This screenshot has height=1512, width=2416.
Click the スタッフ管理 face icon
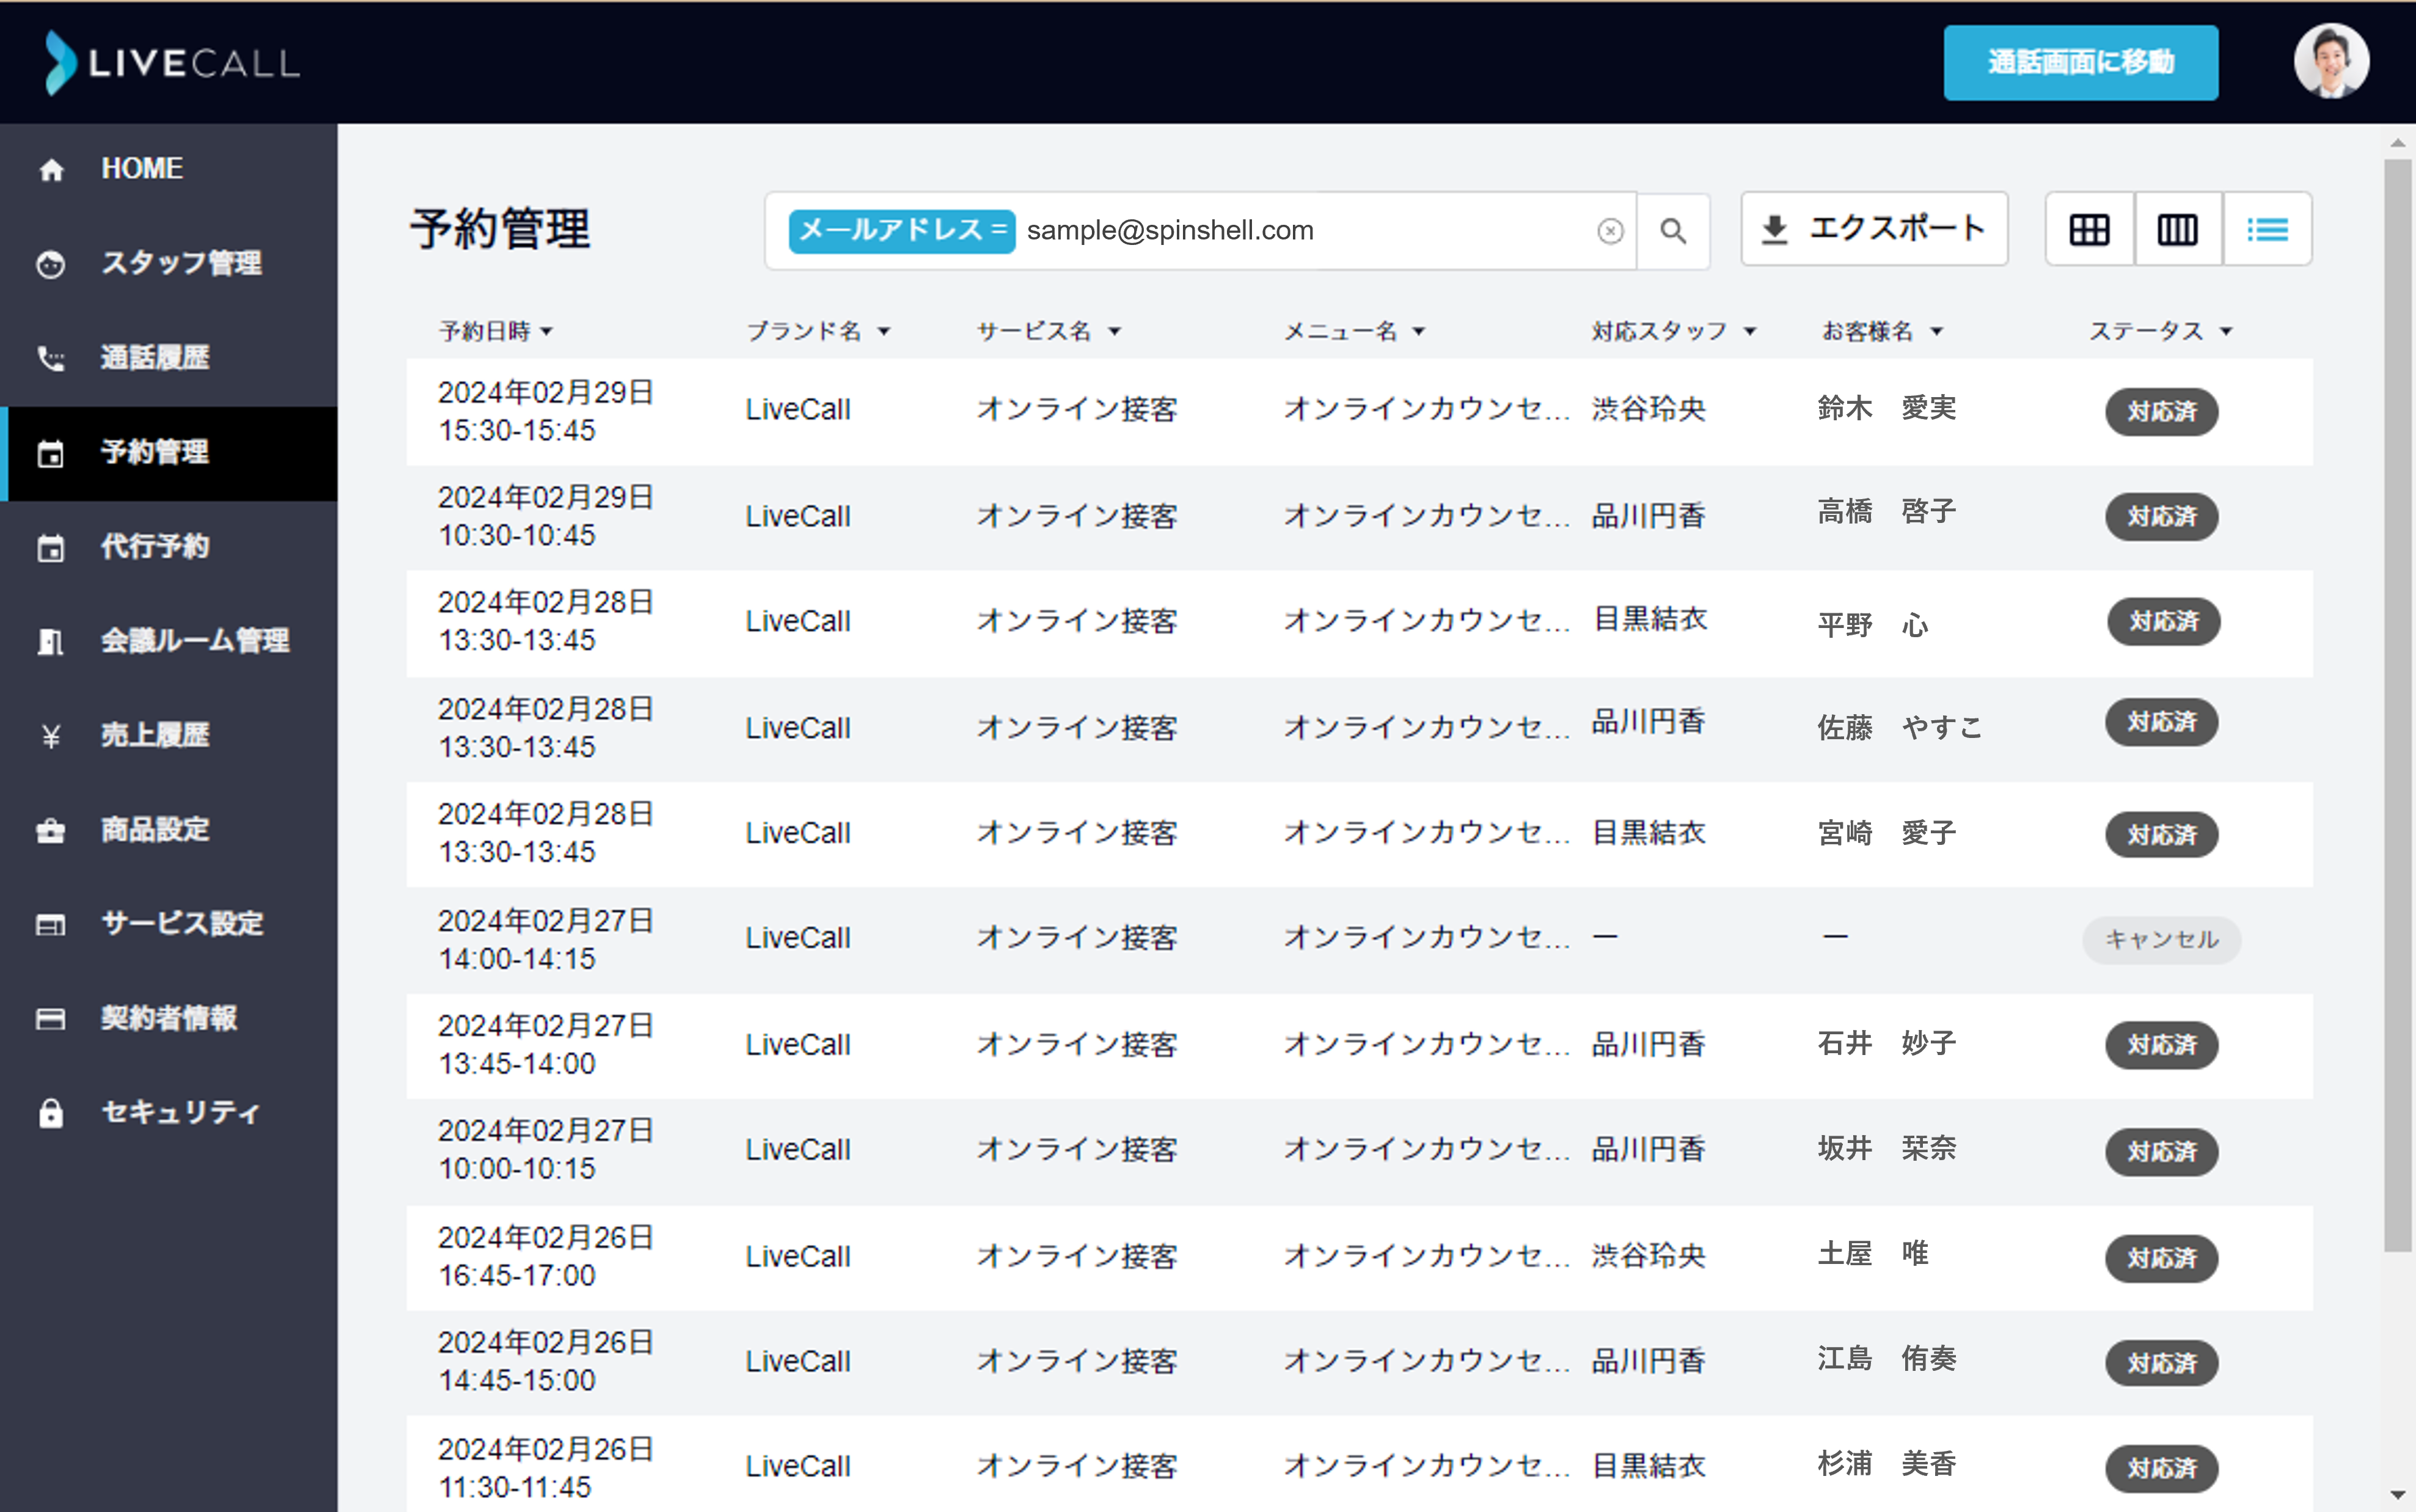tap(51, 264)
